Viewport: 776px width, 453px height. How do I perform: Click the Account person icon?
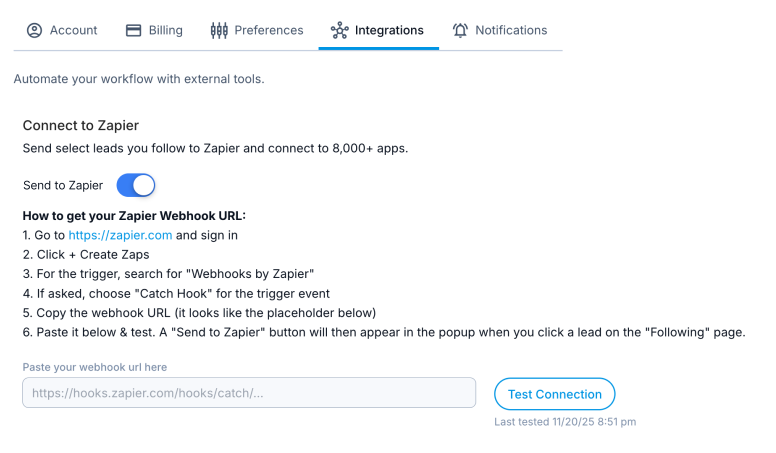tap(34, 30)
